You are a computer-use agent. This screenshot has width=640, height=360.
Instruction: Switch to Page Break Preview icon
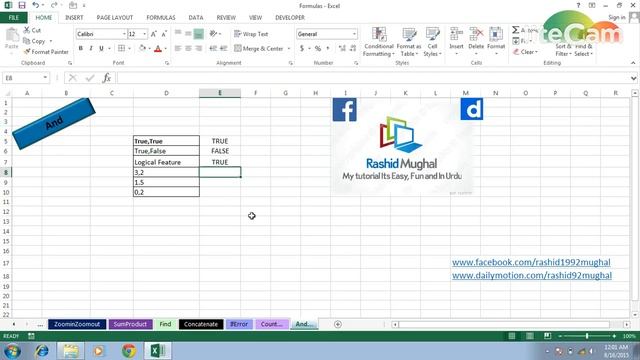547,336
